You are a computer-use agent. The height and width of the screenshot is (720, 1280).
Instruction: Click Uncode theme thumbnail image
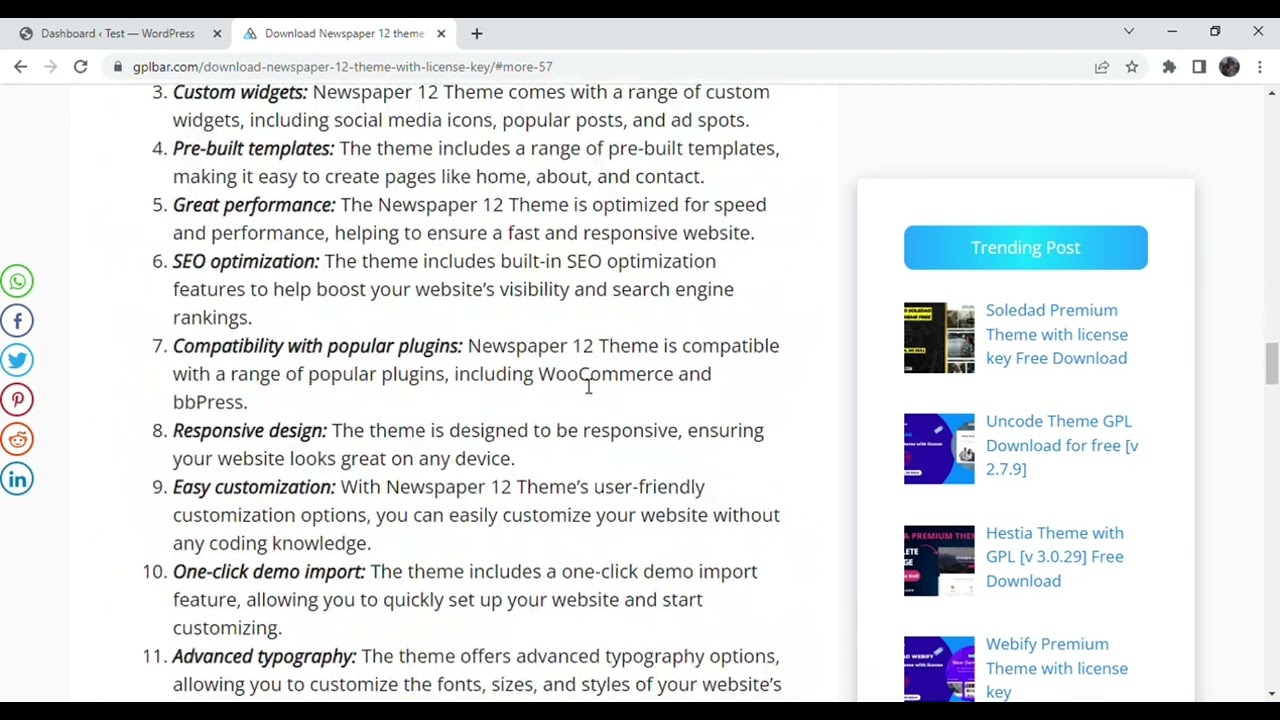[x=939, y=449]
